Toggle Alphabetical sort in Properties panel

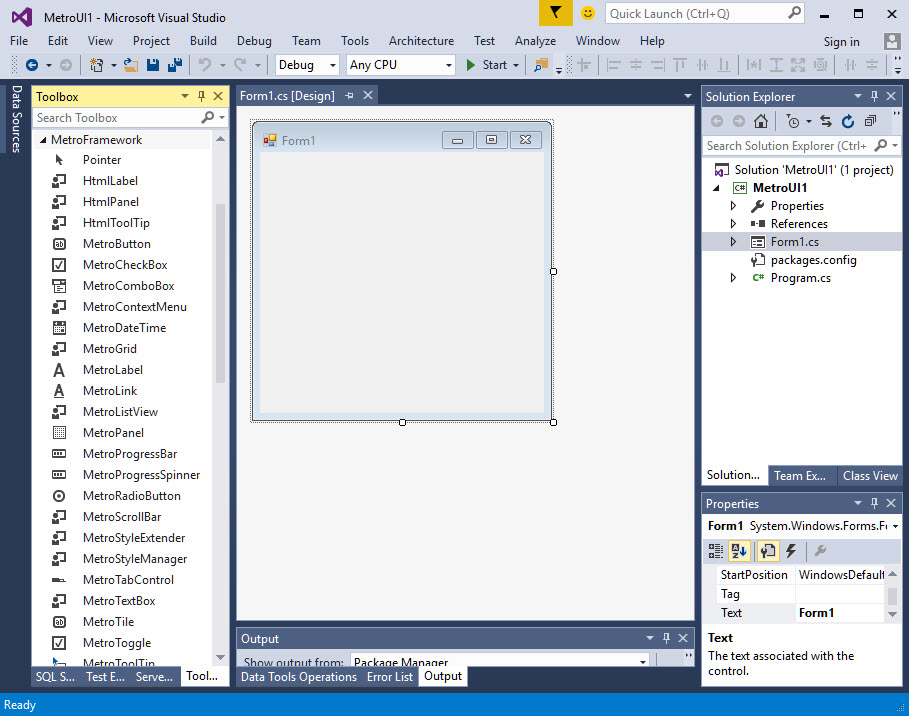point(739,551)
